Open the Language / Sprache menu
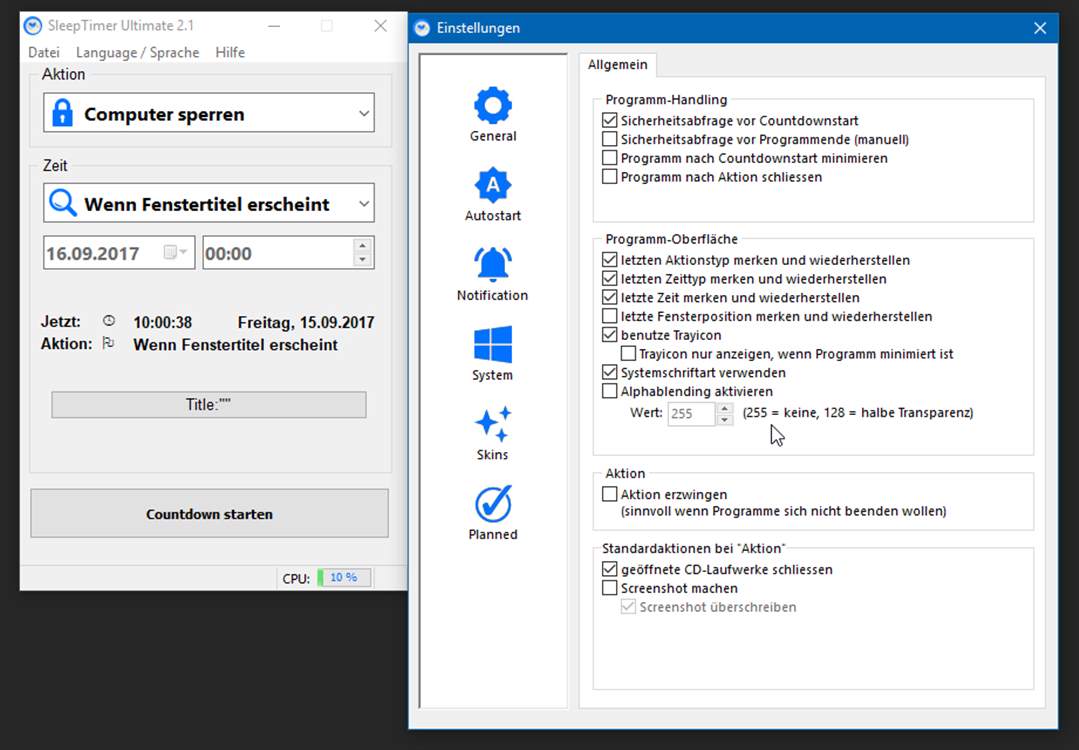 point(137,52)
